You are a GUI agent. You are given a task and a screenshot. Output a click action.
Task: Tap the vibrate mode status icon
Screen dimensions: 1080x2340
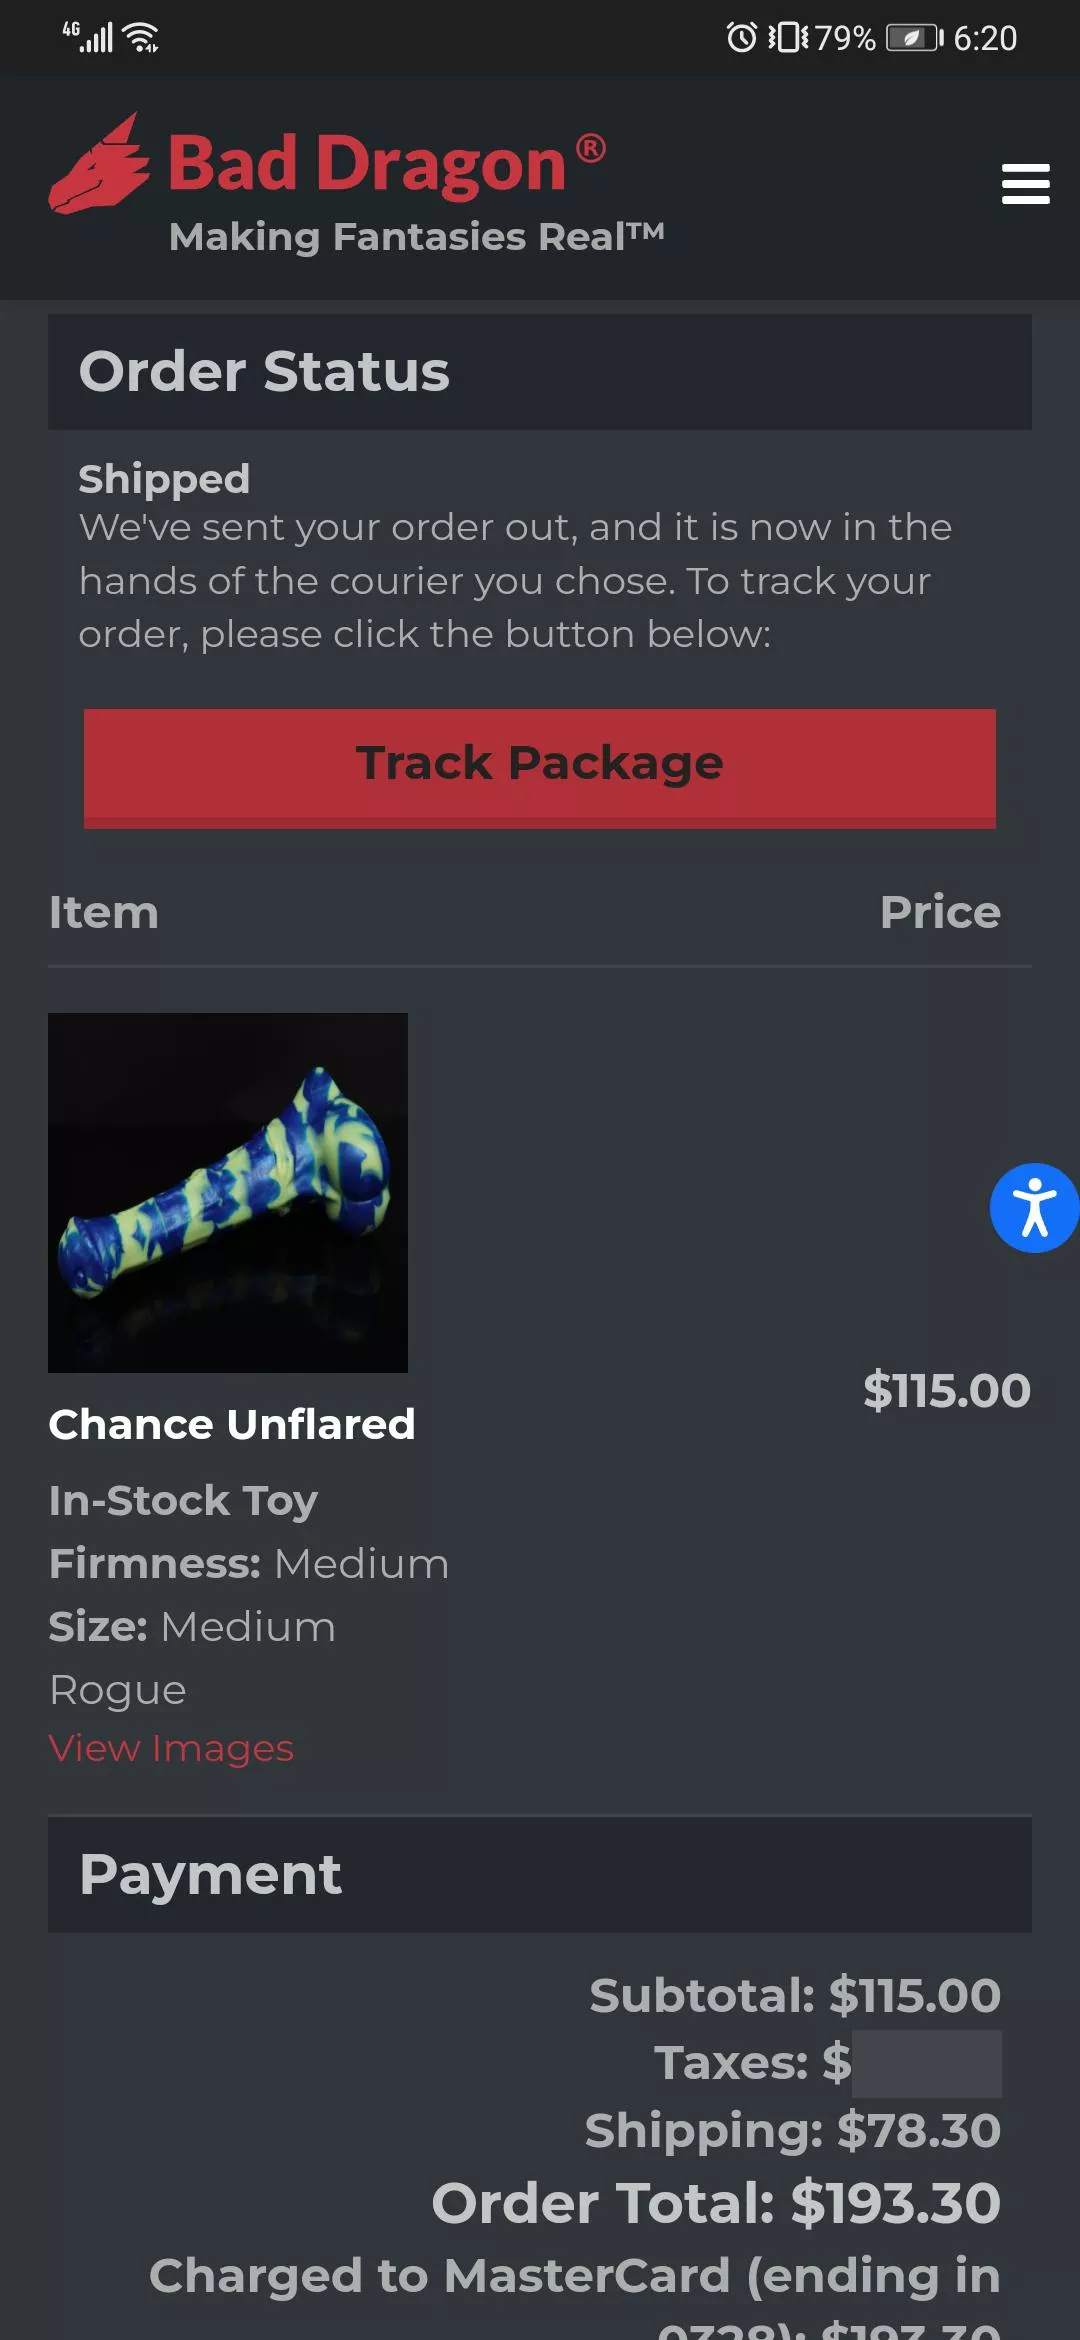point(788,38)
